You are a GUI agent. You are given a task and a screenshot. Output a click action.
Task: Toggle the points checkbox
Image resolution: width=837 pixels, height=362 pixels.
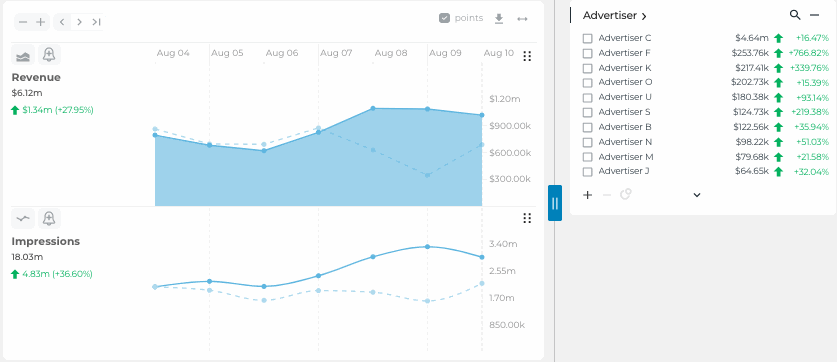pyautogui.click(x=444, y=18)
